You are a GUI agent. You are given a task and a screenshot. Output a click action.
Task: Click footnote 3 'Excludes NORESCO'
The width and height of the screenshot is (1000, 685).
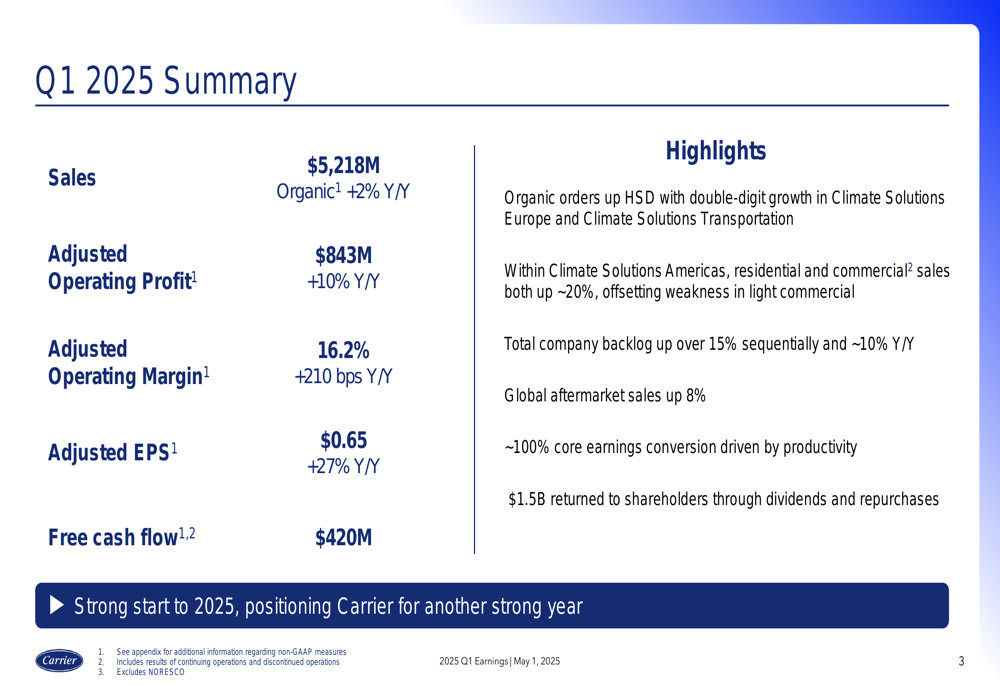pyautogui.click(x=142, y=672)
